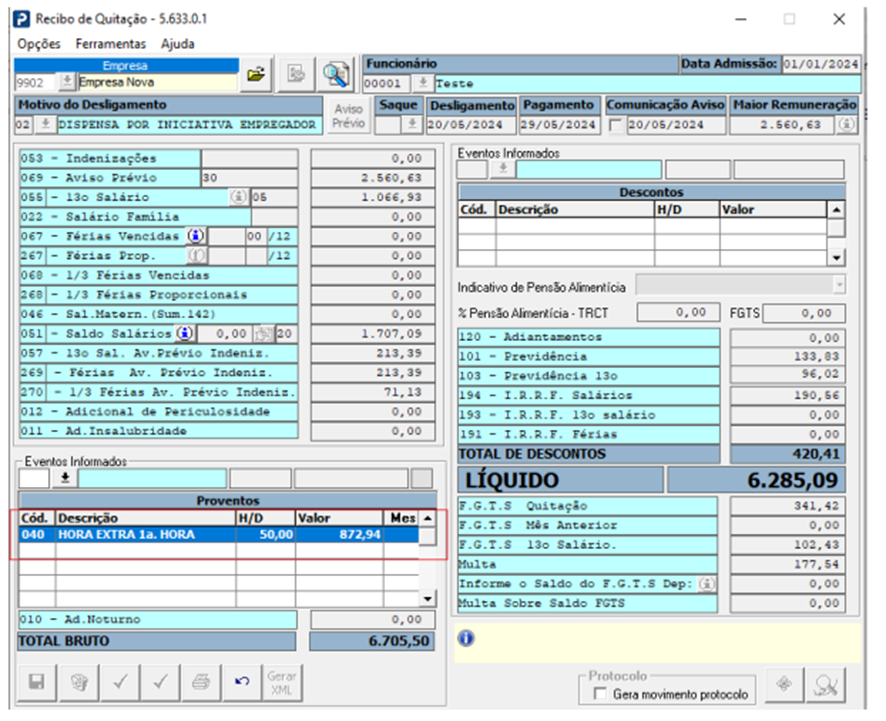Viewport: 886px width, 721px height.
Task: Open the Eventos Informados lookup above Descontos
Action: coord(503,169)
